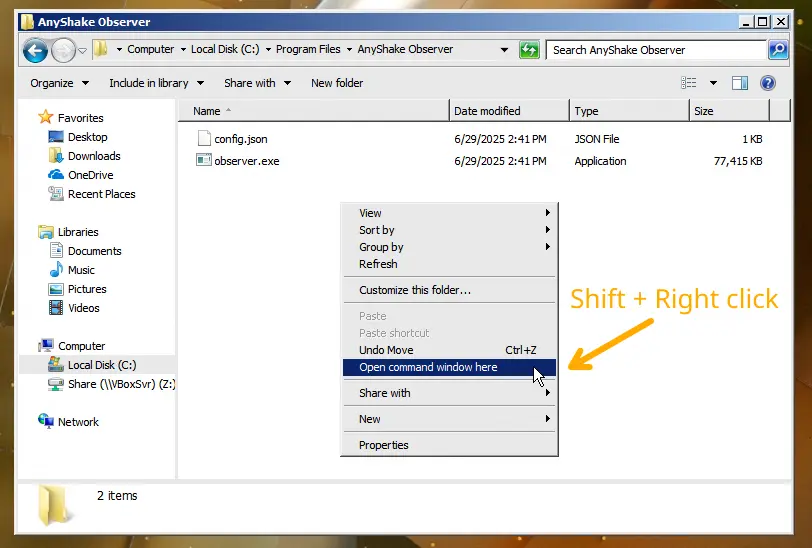Click the Music note icon
812x548 pixels.
click(x=56, y=269)
